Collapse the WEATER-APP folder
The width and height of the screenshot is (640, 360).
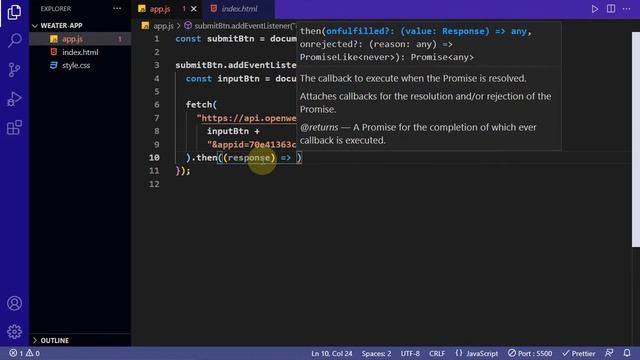pyautogui.click(x=61, y=25)
